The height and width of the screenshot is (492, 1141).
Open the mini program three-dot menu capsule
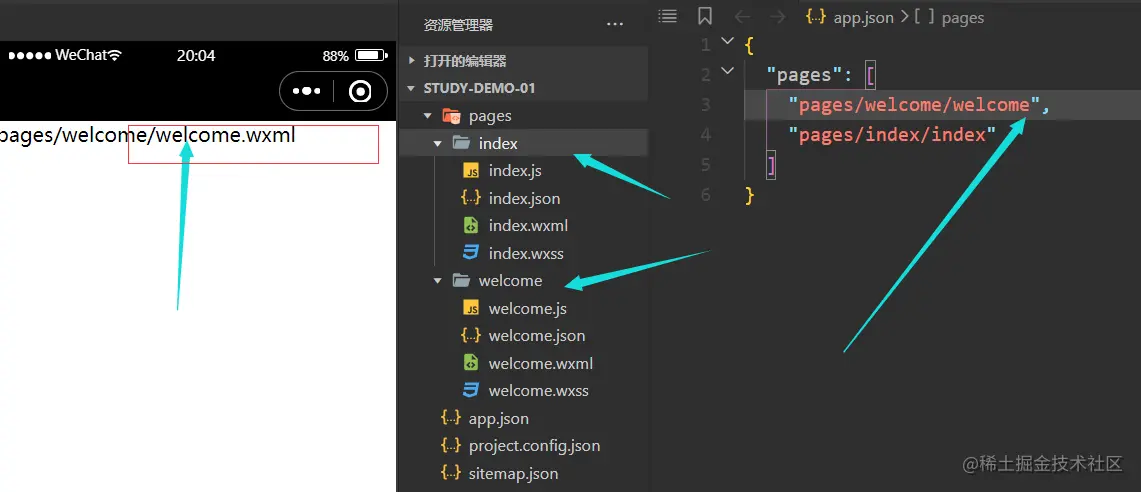[x=306, y=92]
